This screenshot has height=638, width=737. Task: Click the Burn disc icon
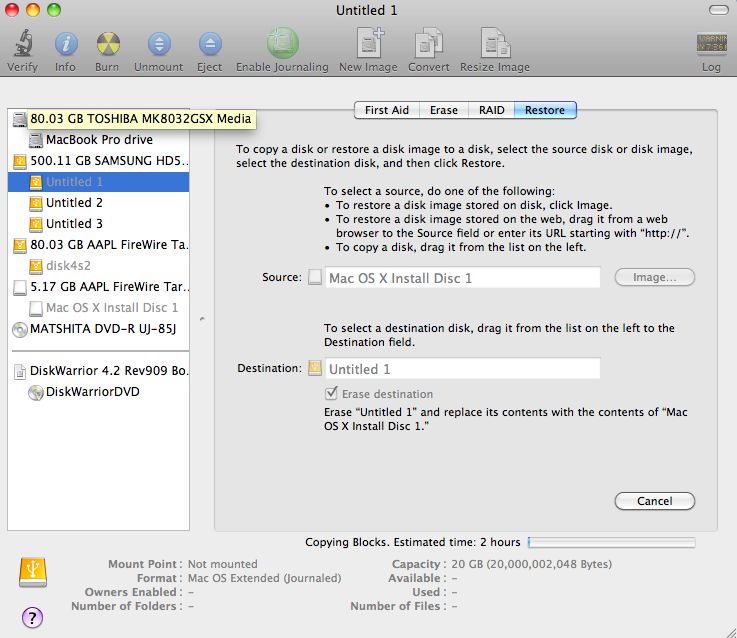click(108, 44)
